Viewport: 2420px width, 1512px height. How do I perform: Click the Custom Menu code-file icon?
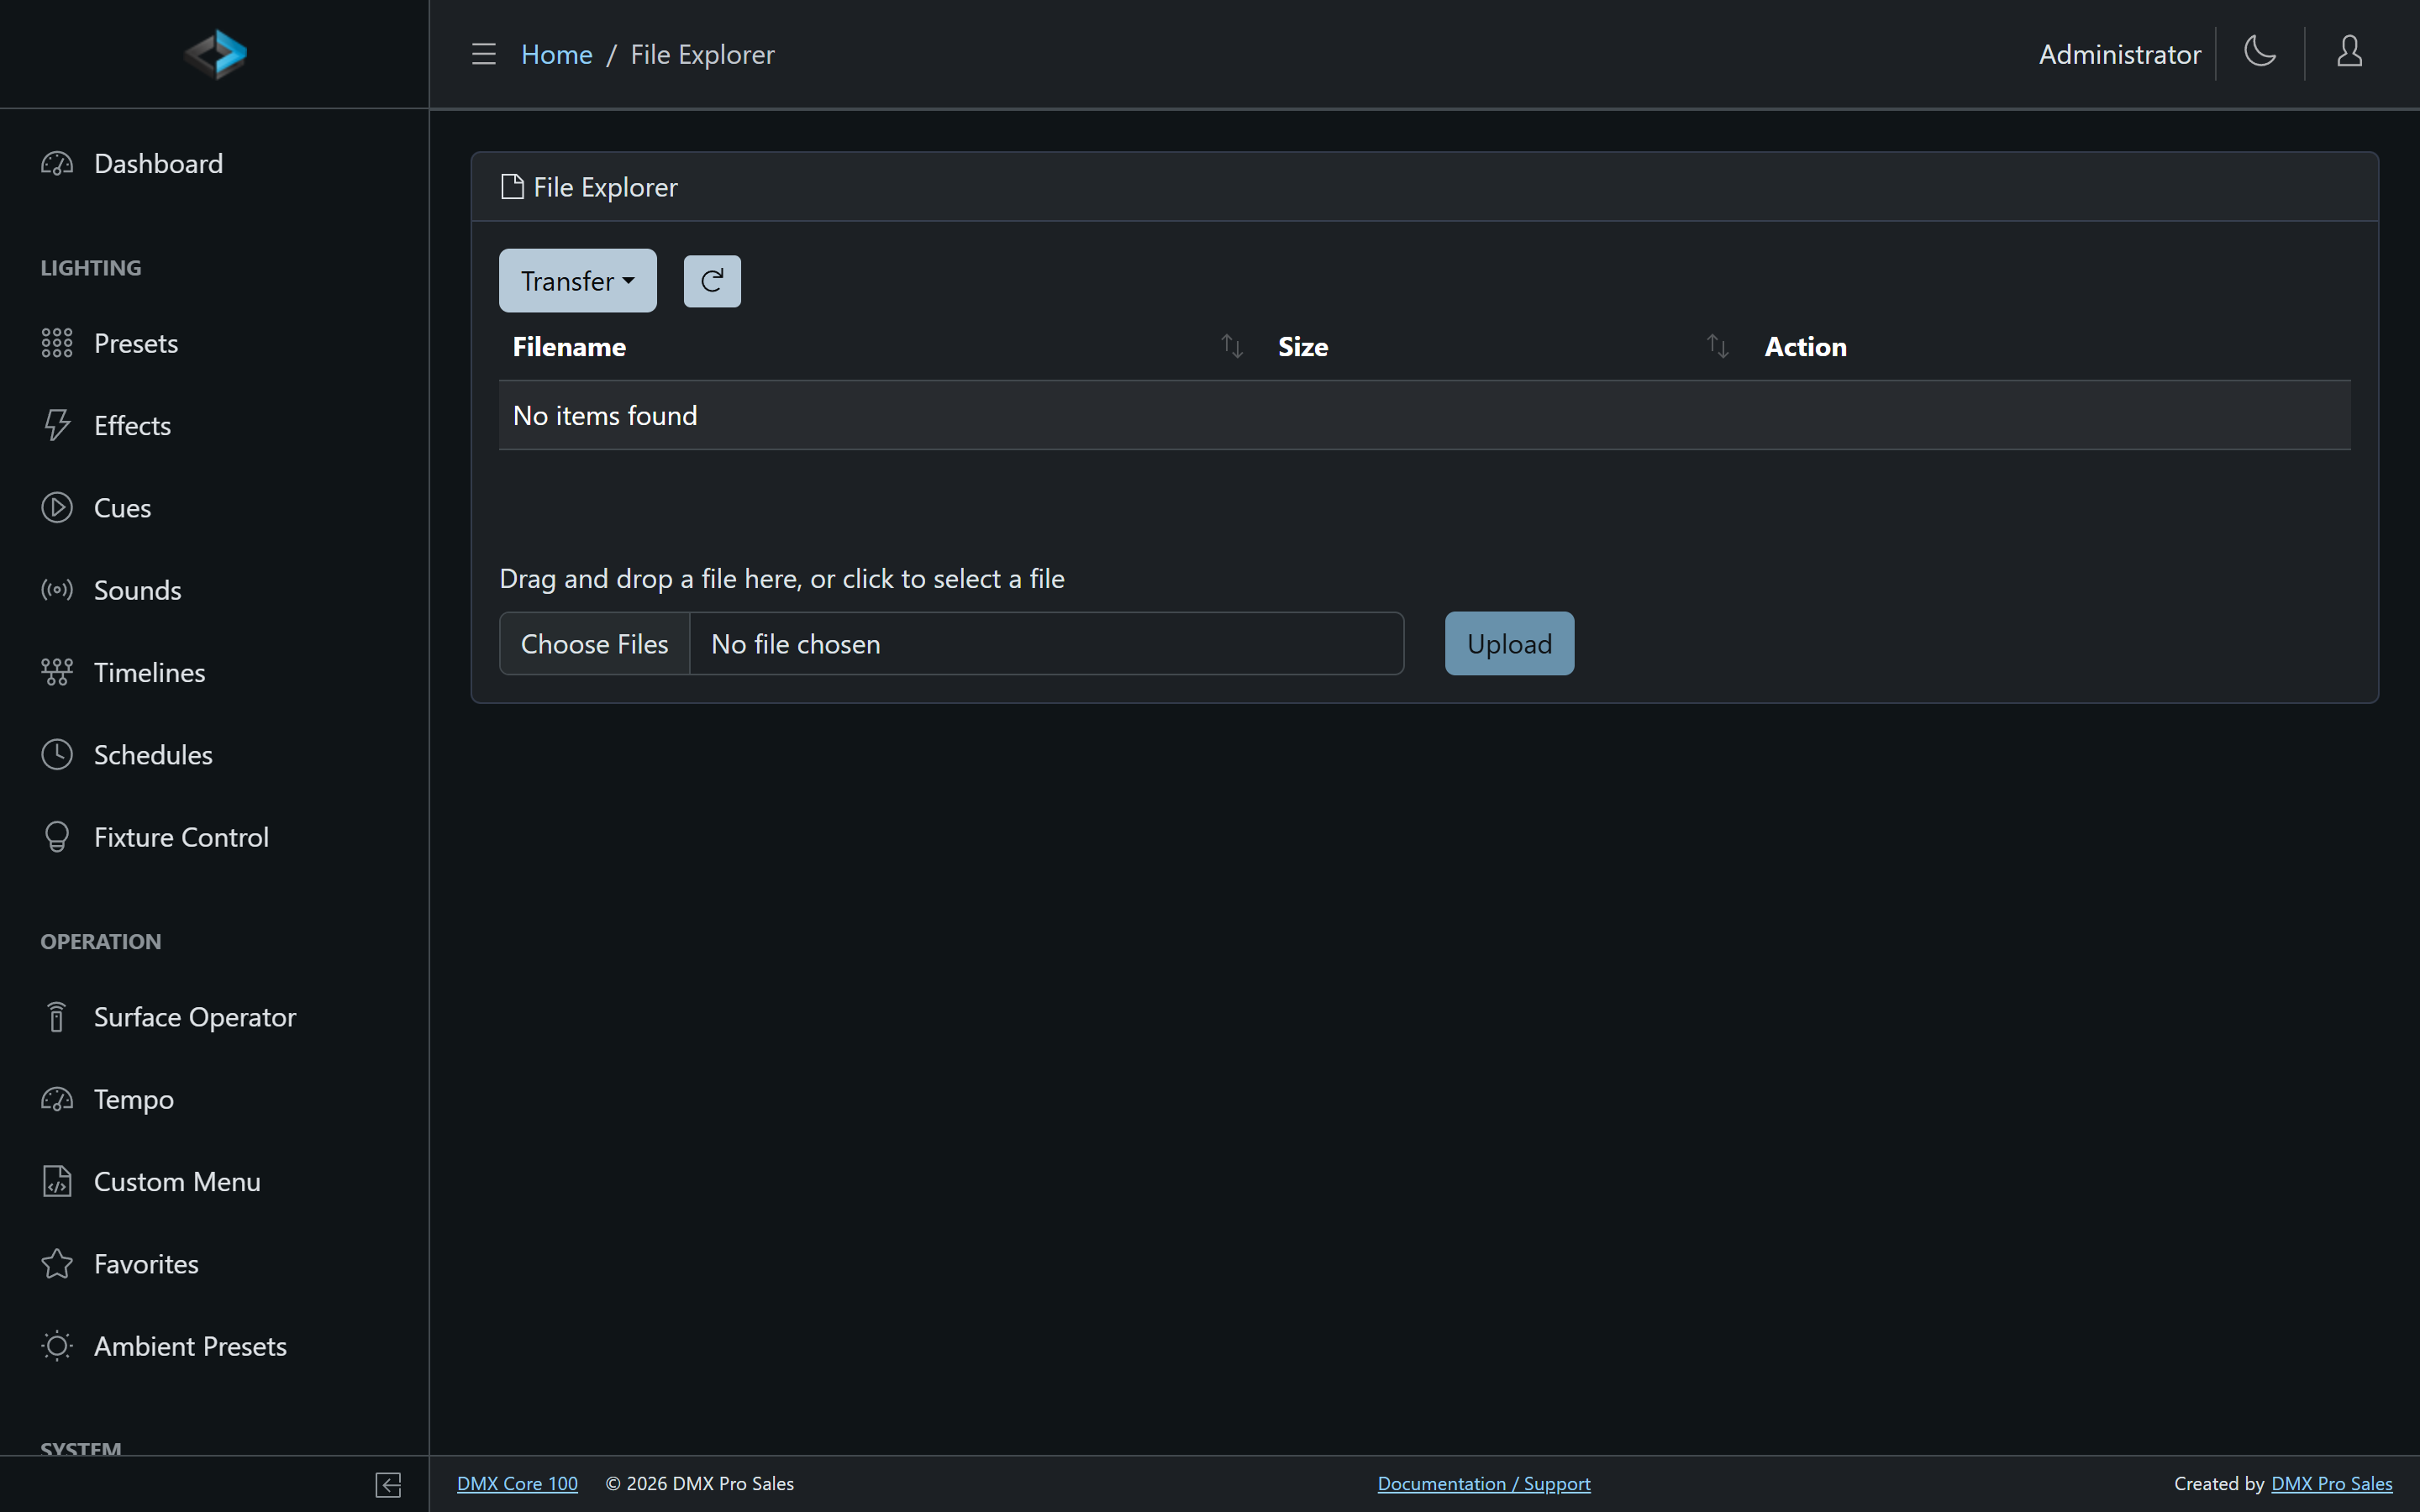[x=57, y=1182]
